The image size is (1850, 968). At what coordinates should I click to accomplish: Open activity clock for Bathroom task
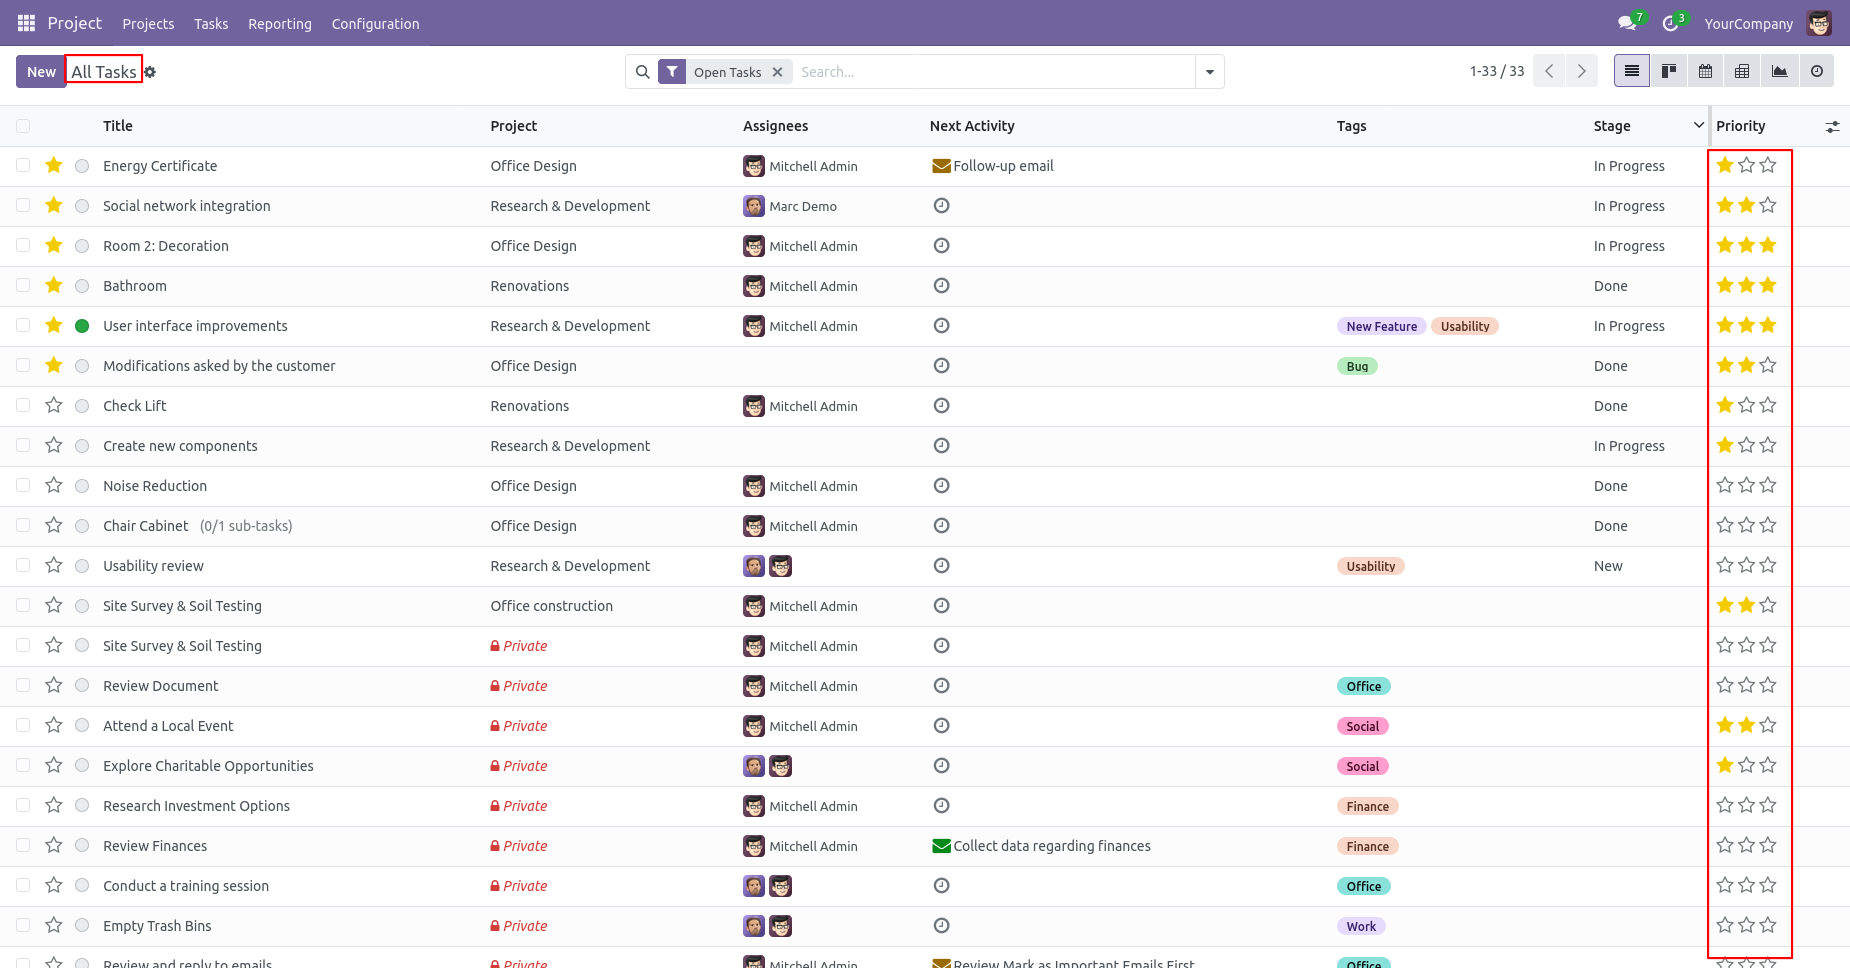pos(941,285)
